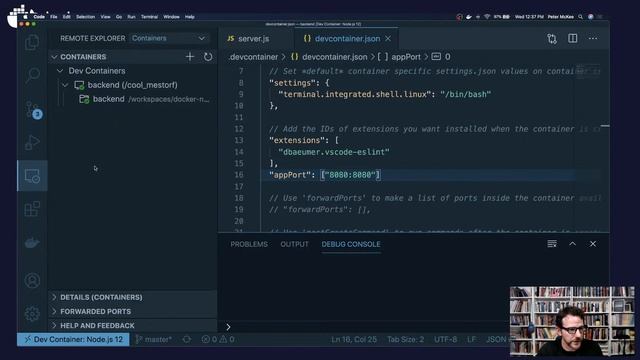The image size is (640, 360).
Task: Collapse the Dev Containers tree node
Action: pyautogui.click(x=60, y=71)
